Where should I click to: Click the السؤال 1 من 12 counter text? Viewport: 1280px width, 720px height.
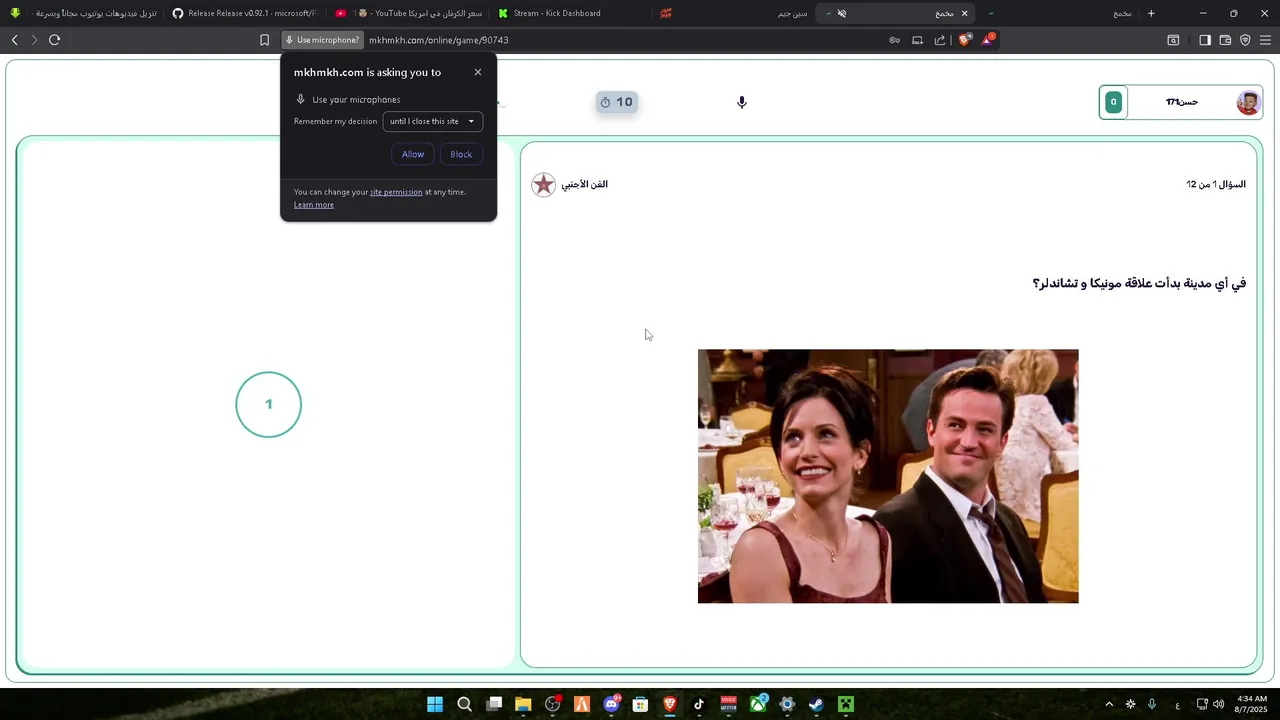pyautogui.click(x=1216, y=184)
